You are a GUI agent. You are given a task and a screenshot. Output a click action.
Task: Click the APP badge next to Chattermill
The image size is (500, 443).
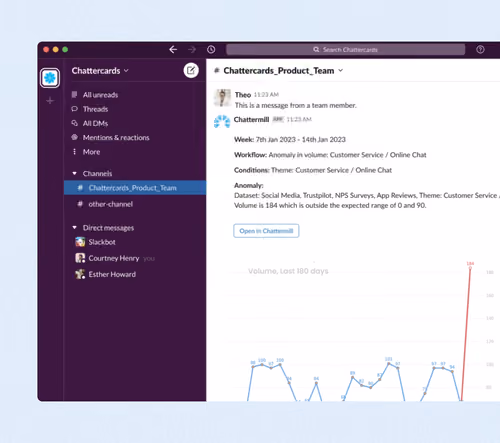point(278,119)
